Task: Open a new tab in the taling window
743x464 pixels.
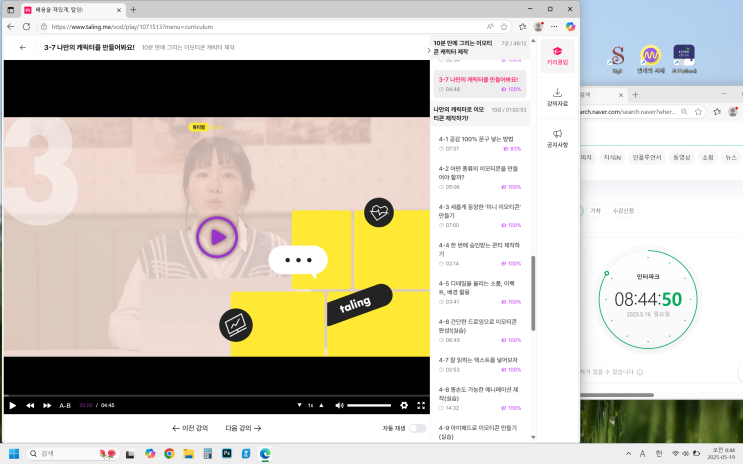Action: tap(133, 9)
